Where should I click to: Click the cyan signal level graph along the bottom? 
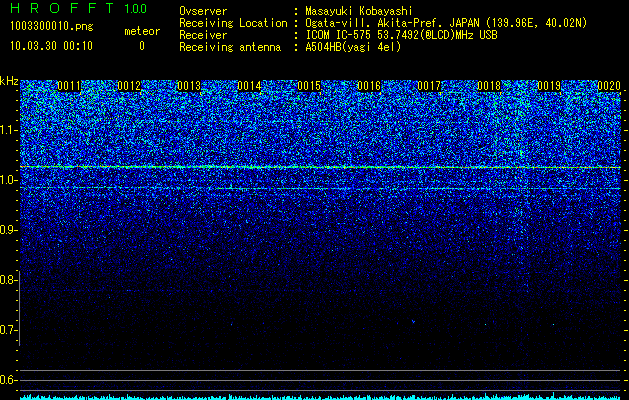coord(320,397)
